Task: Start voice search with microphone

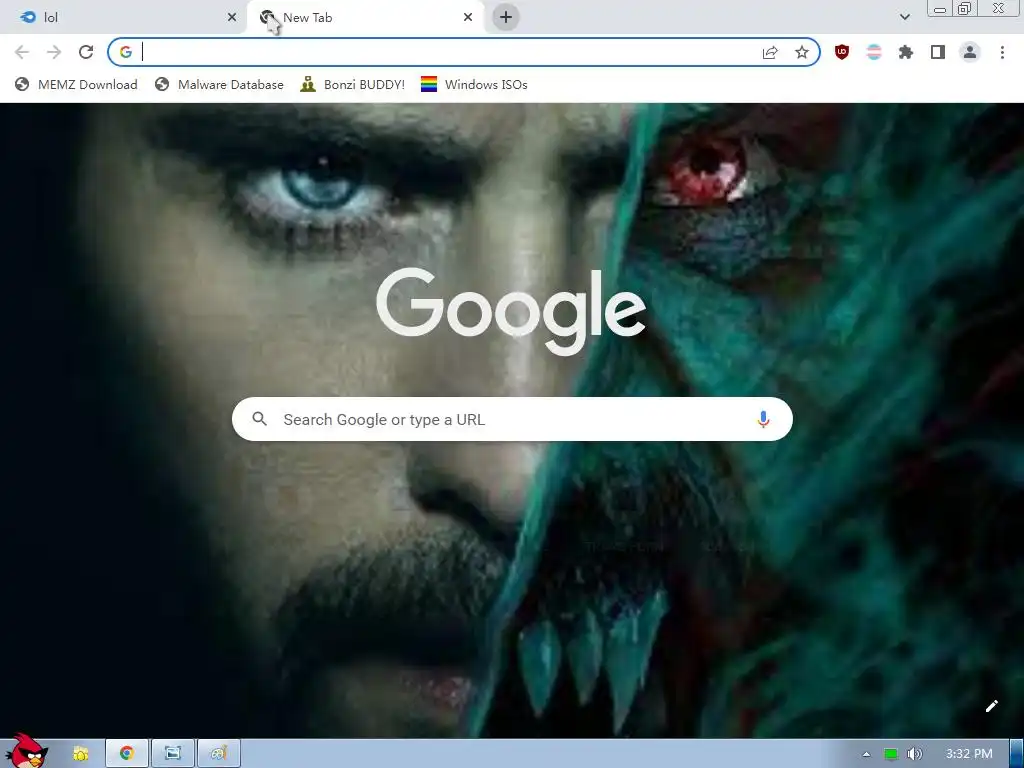Action: coord(763,419)
